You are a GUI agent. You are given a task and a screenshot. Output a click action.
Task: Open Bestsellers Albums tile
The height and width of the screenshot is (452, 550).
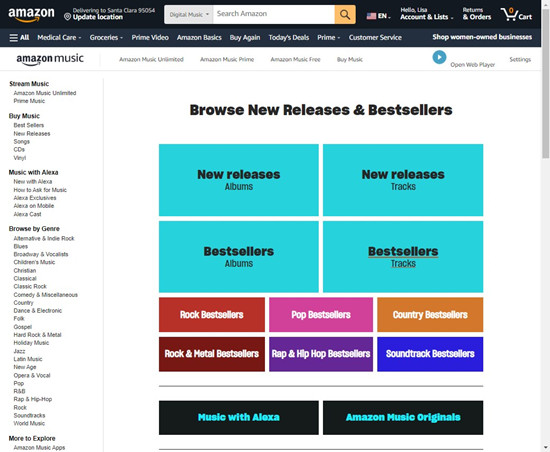coord(239,257)
